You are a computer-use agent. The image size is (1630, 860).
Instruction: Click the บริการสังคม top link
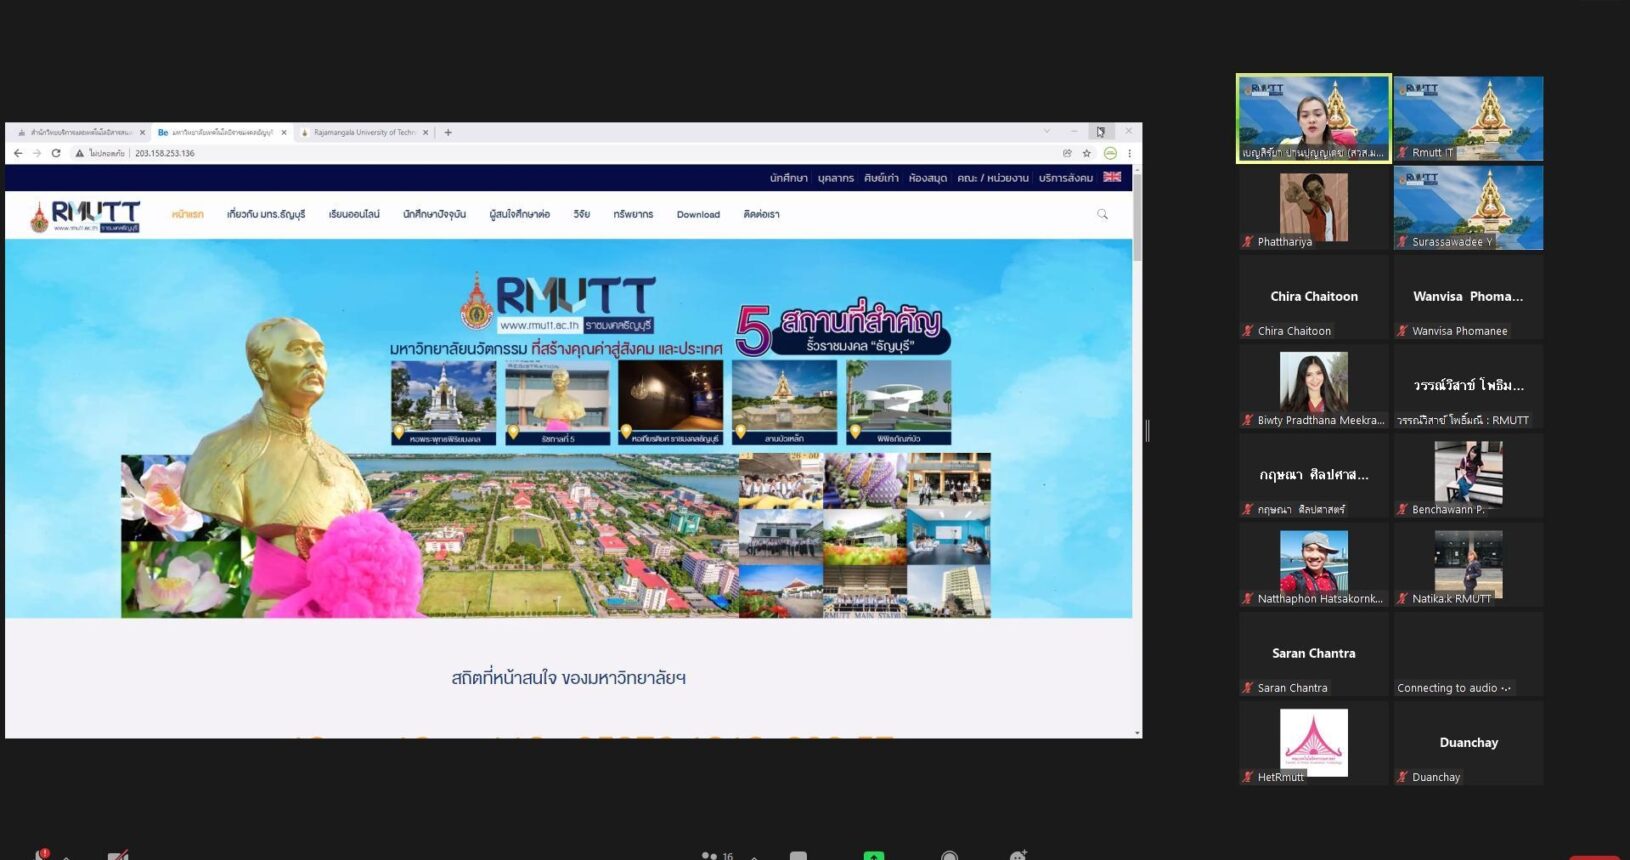click(x=1066, y=178)
